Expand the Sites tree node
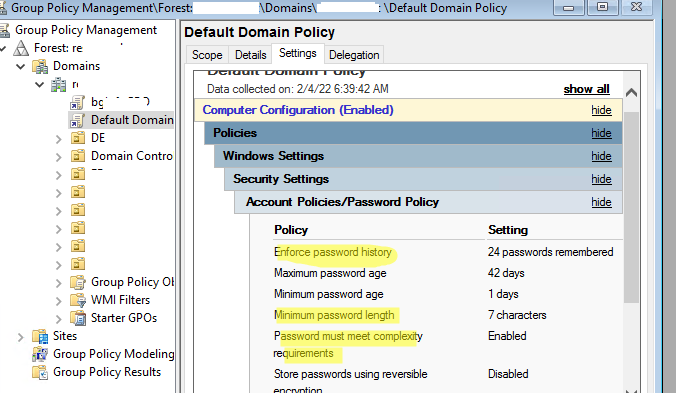676x393 pixels. [20, 337]
